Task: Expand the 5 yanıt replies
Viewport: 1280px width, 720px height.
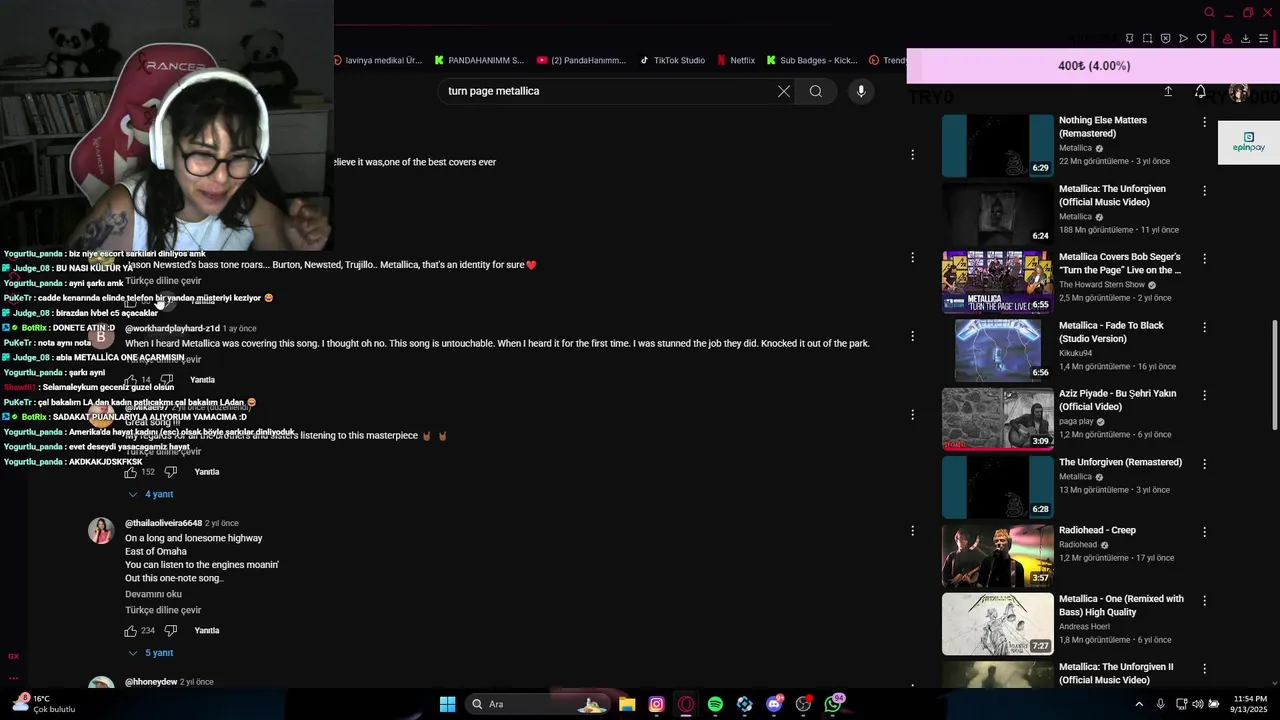Action: click(150, 653)
